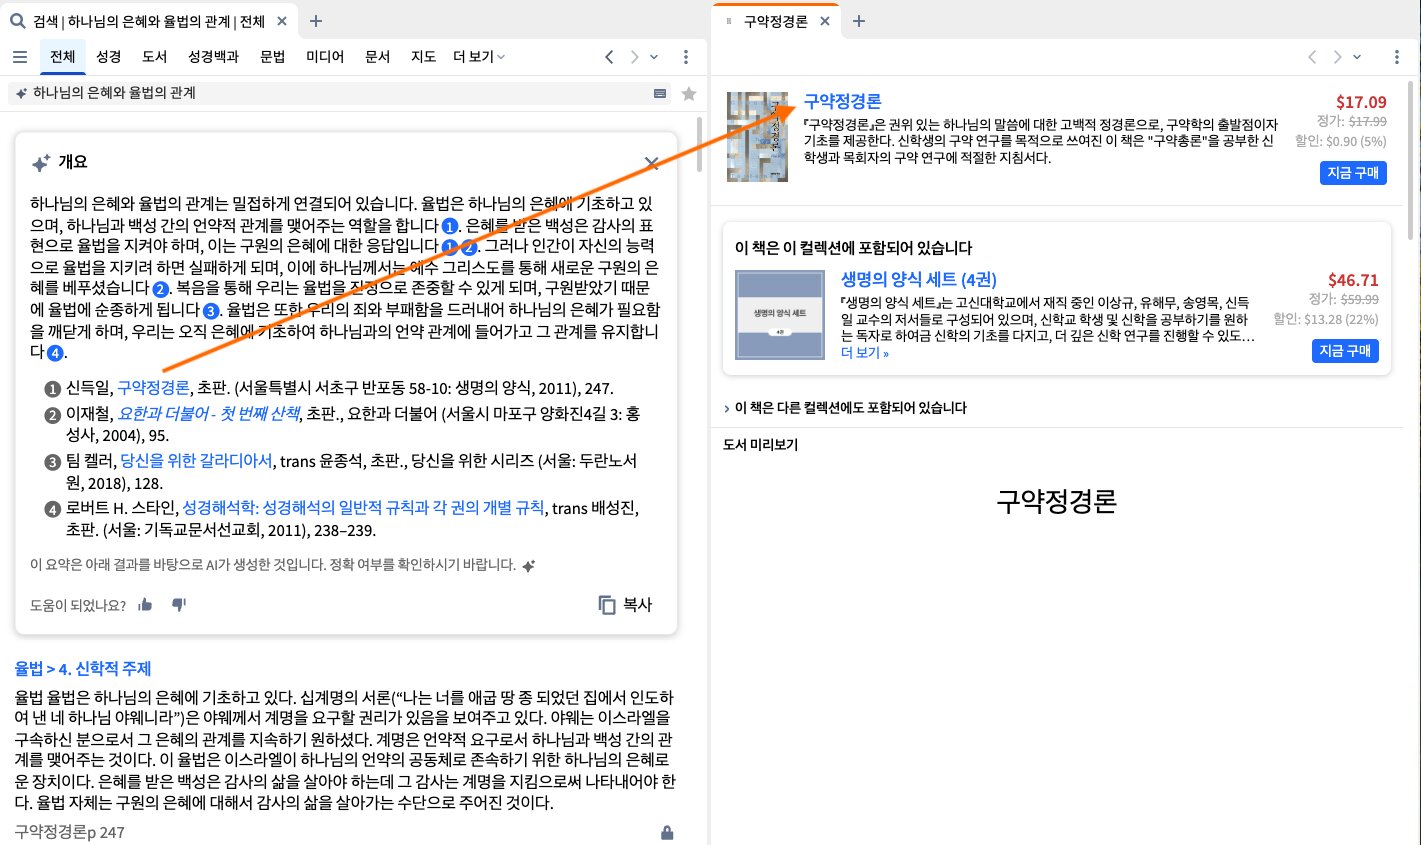Viewport: 1421px width, 845px height.
Task: Give a thumbs-up to the summary
Action: (x=146, y=604)
